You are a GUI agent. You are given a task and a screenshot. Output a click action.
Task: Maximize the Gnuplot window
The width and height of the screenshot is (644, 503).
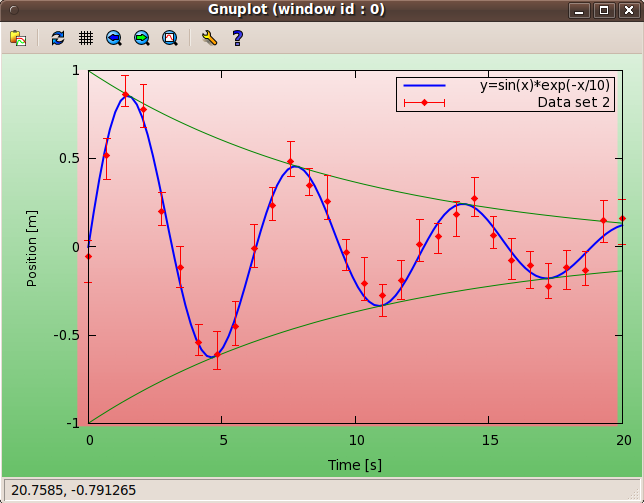click(x=604, y=10)
